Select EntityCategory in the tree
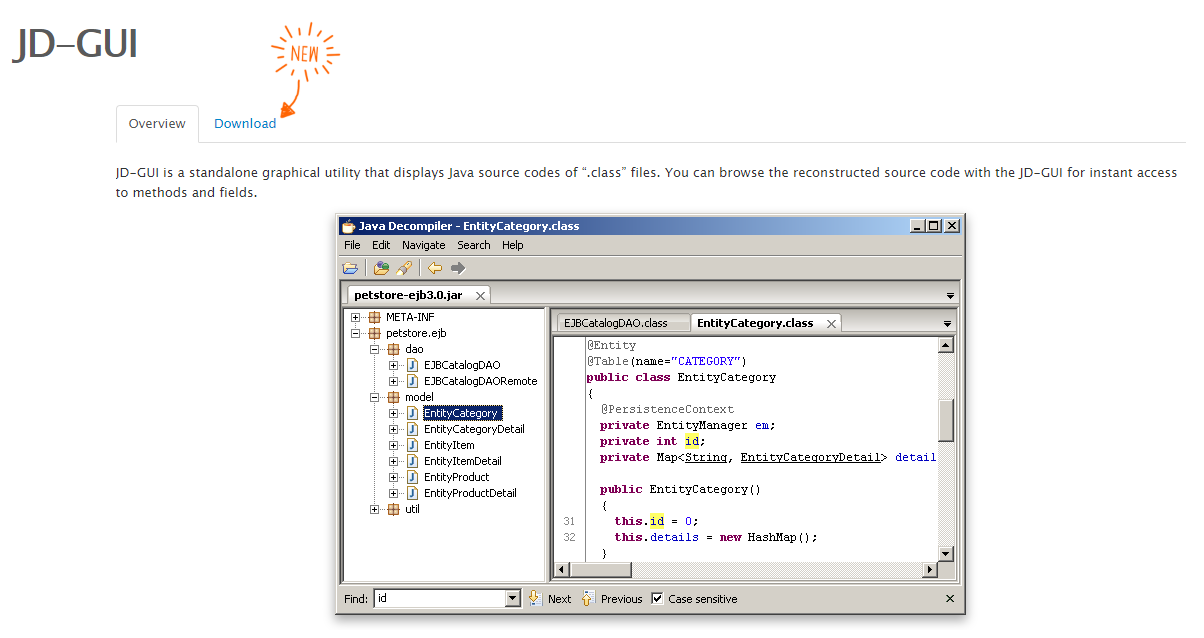This screenshot has width=1204, height=638. coord(461,413)
